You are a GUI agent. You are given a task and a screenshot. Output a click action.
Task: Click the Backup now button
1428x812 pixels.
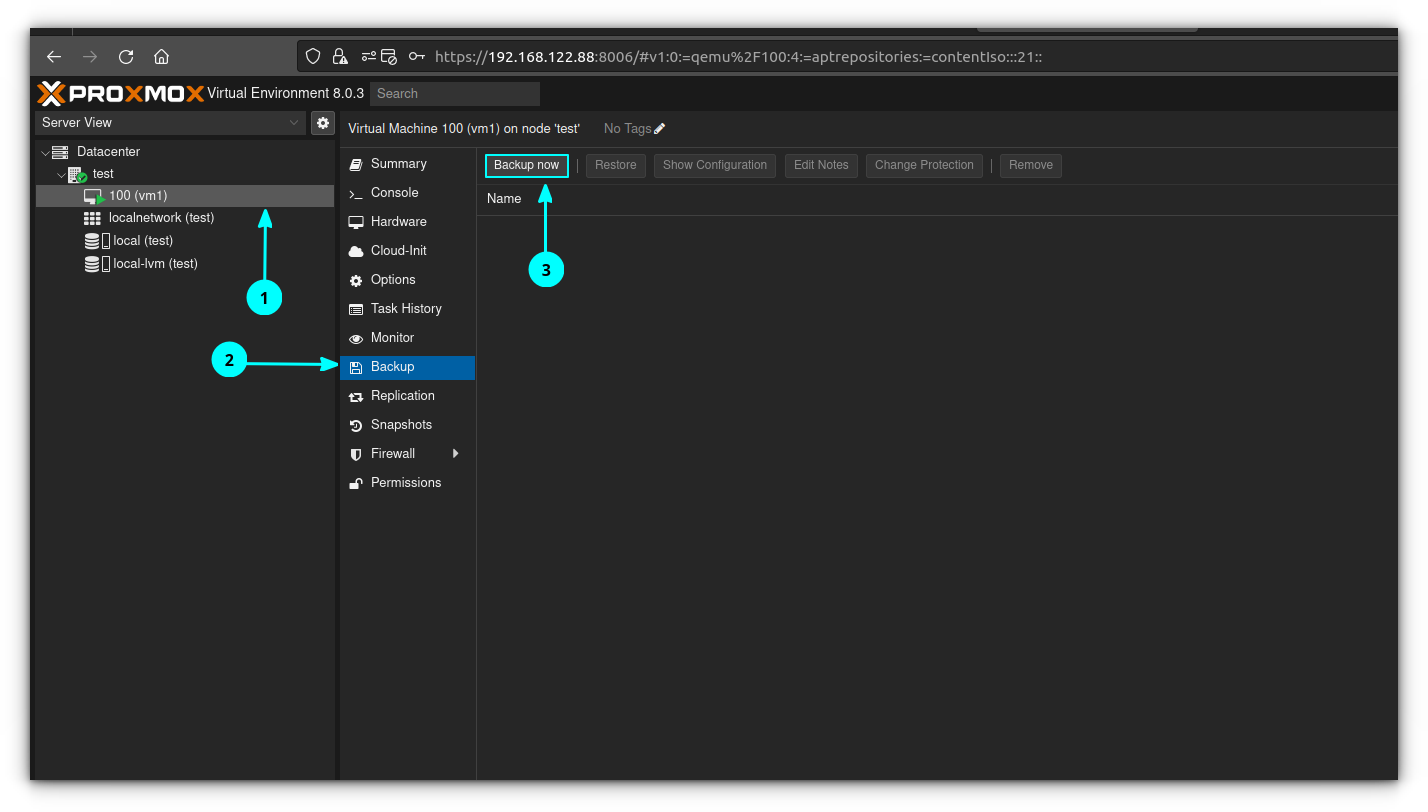coord(526,166)
